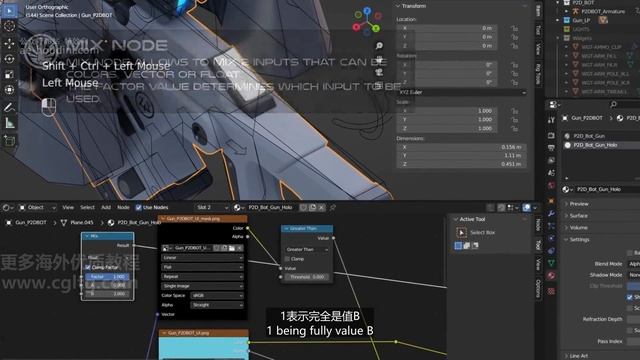The image size is (640, 360).
Task: Click the properties panel search magnifier
Action: [x=613, y=104]
